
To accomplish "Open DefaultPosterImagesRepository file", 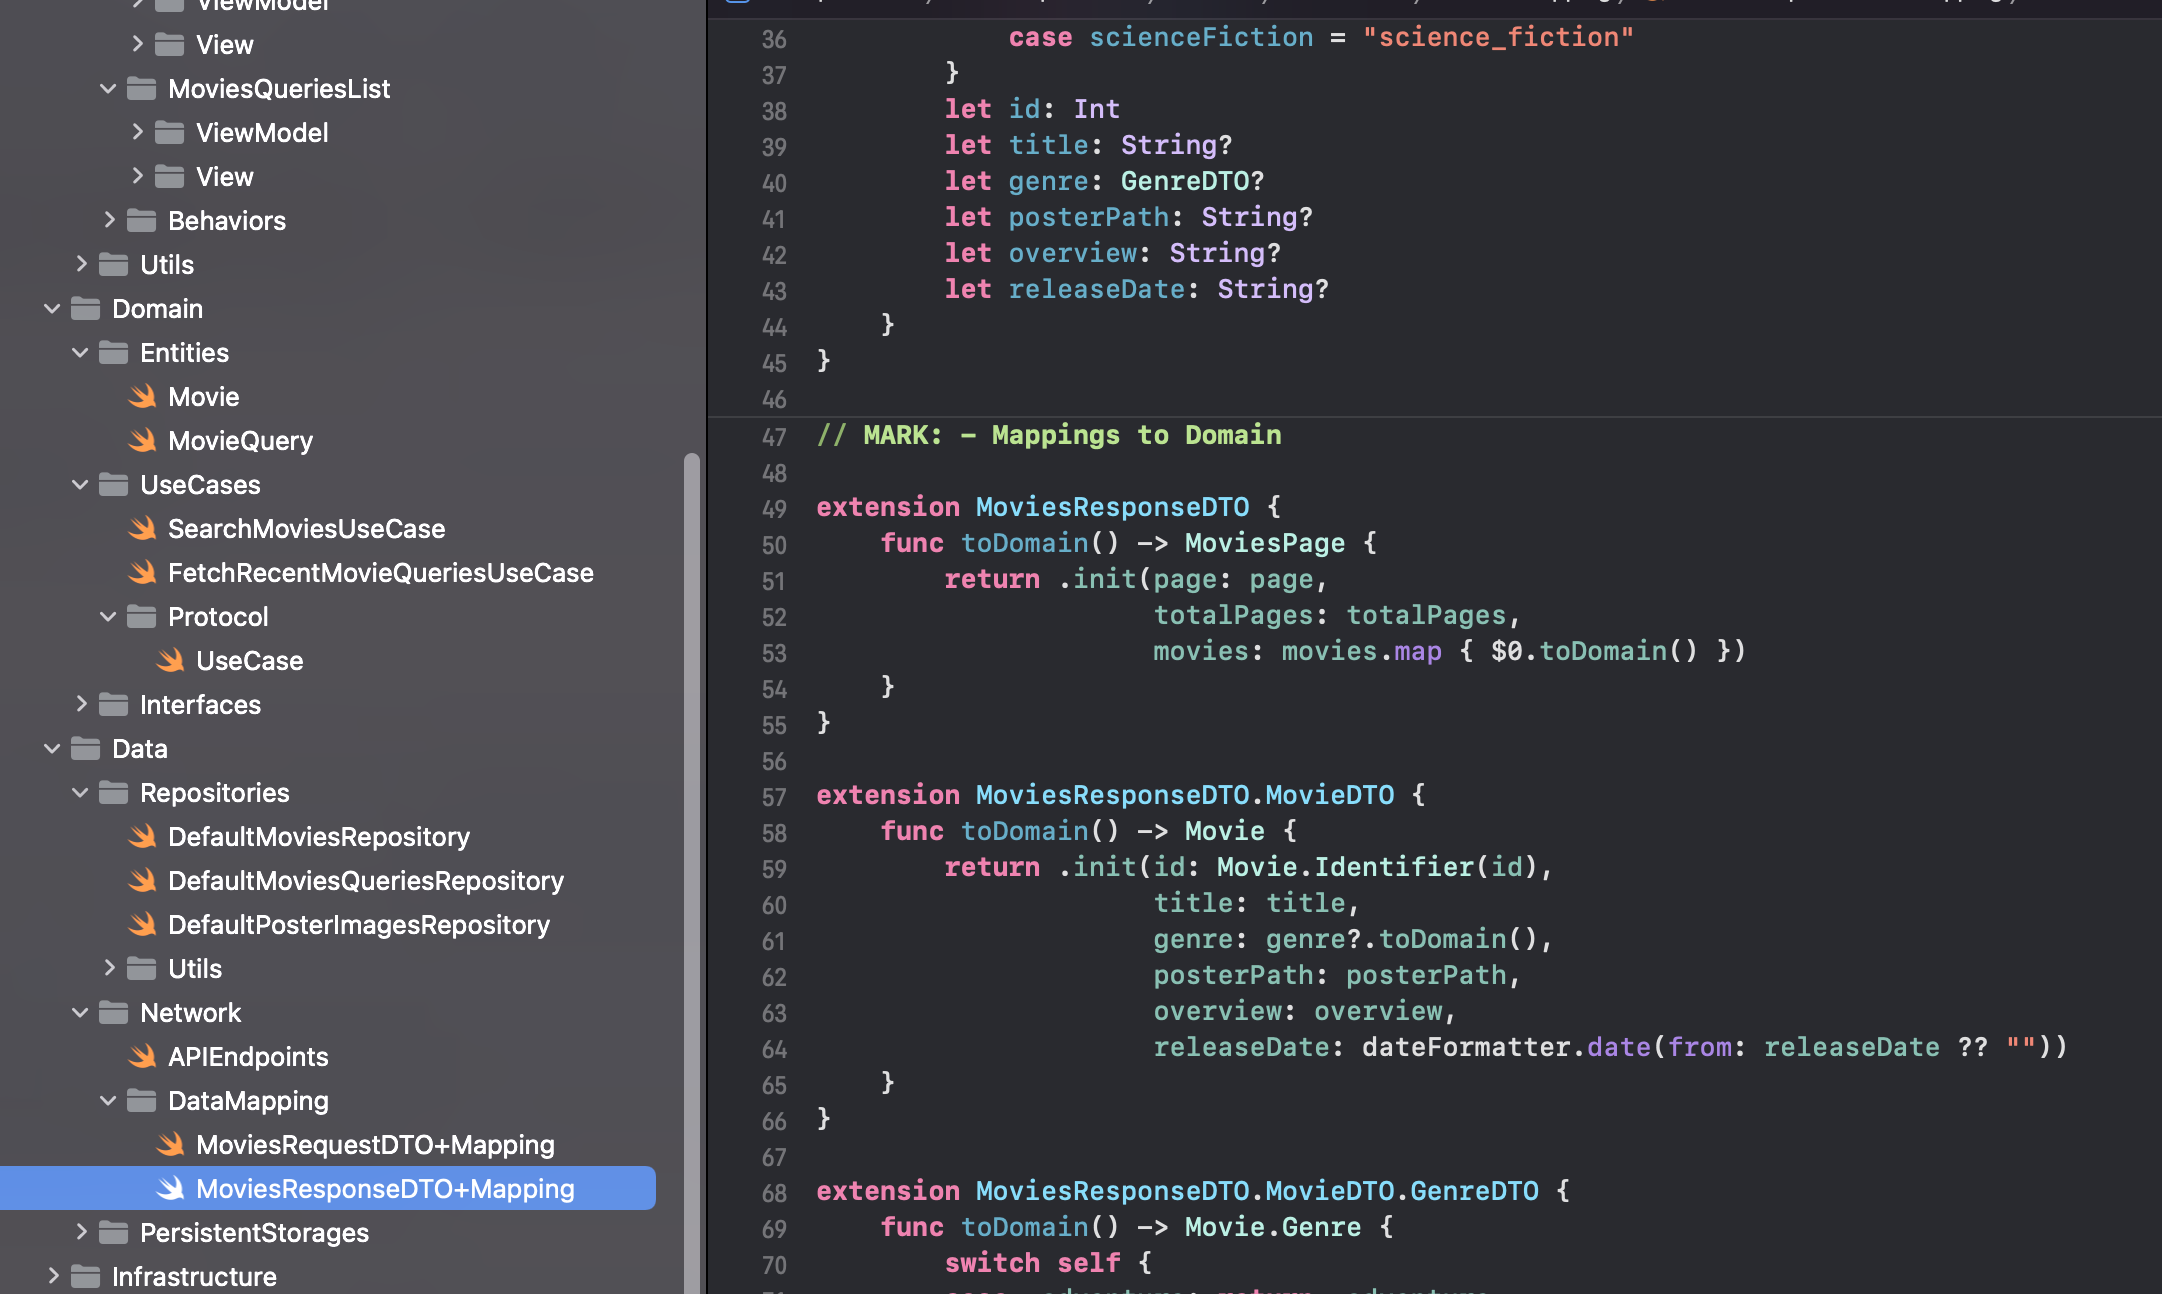I will click(x=358, y=925).
